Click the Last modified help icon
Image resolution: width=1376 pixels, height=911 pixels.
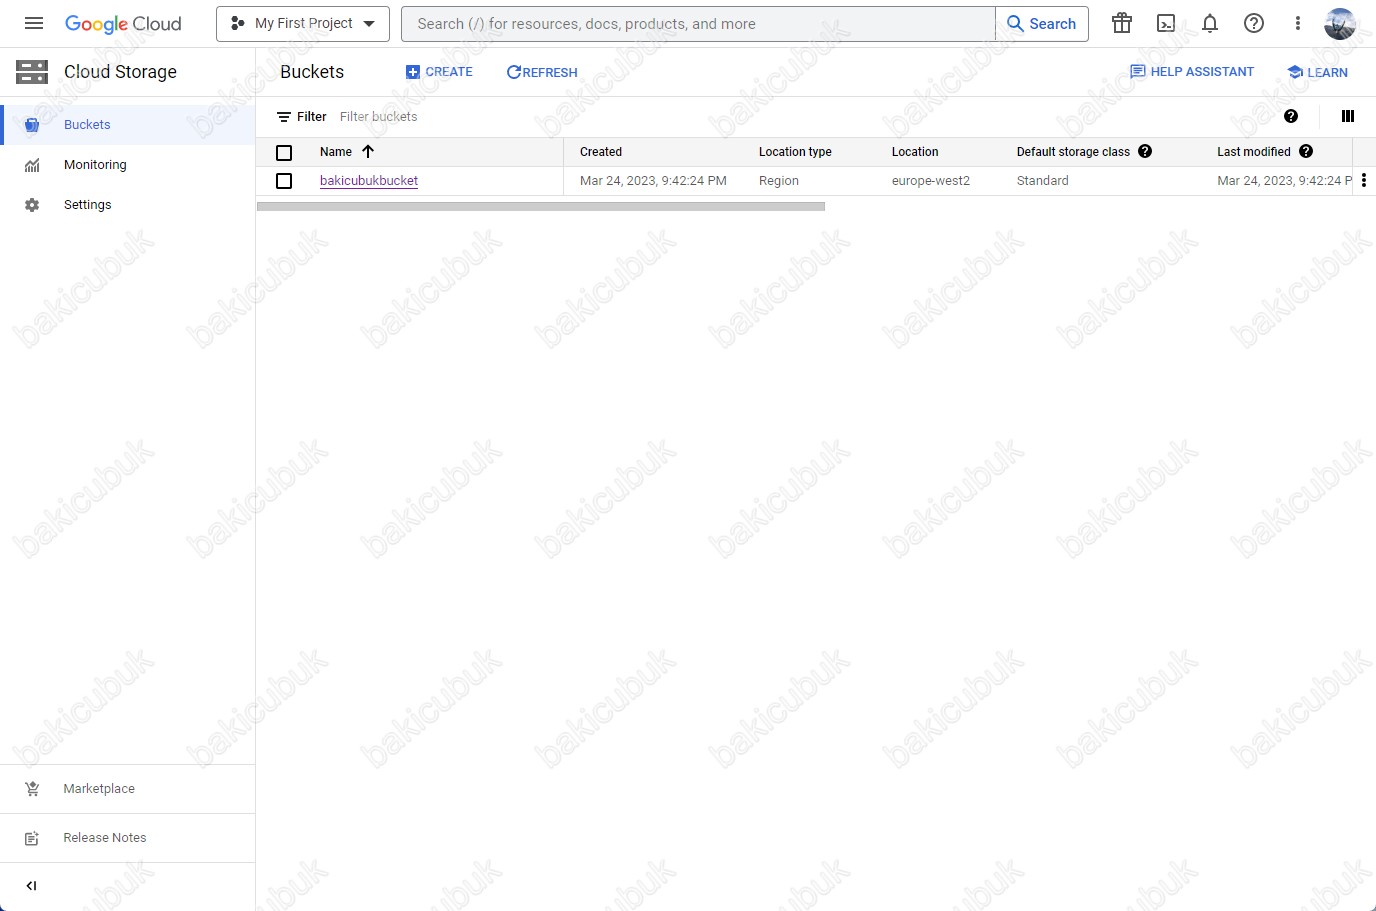1306,151
